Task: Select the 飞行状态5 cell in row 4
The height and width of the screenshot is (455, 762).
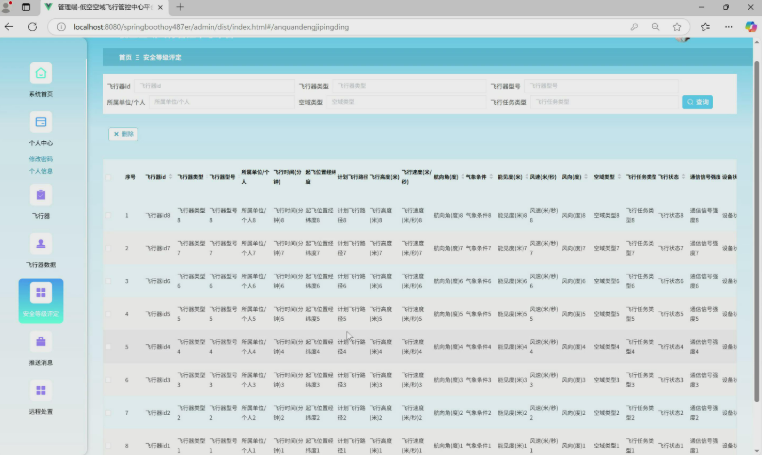Action: (671, 314)
